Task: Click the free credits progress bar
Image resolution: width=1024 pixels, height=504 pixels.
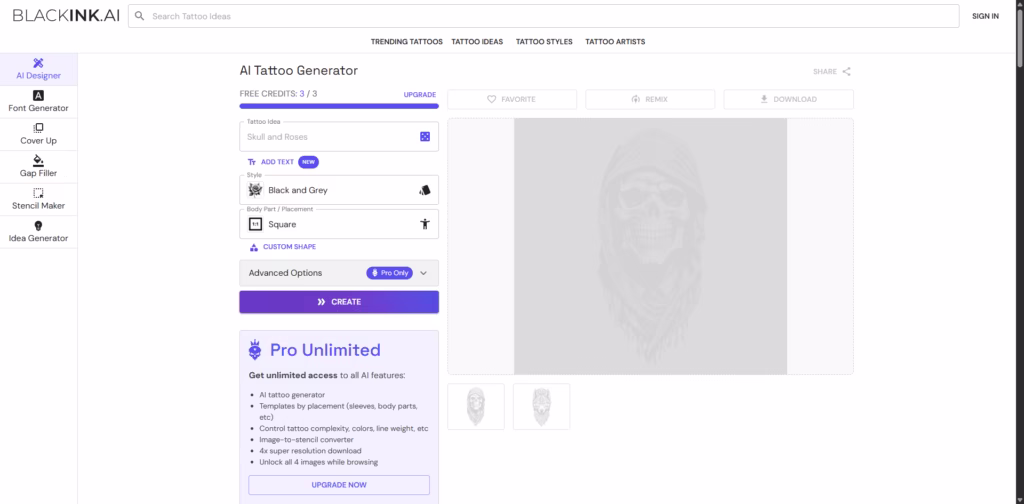Action: pos(338,105)
